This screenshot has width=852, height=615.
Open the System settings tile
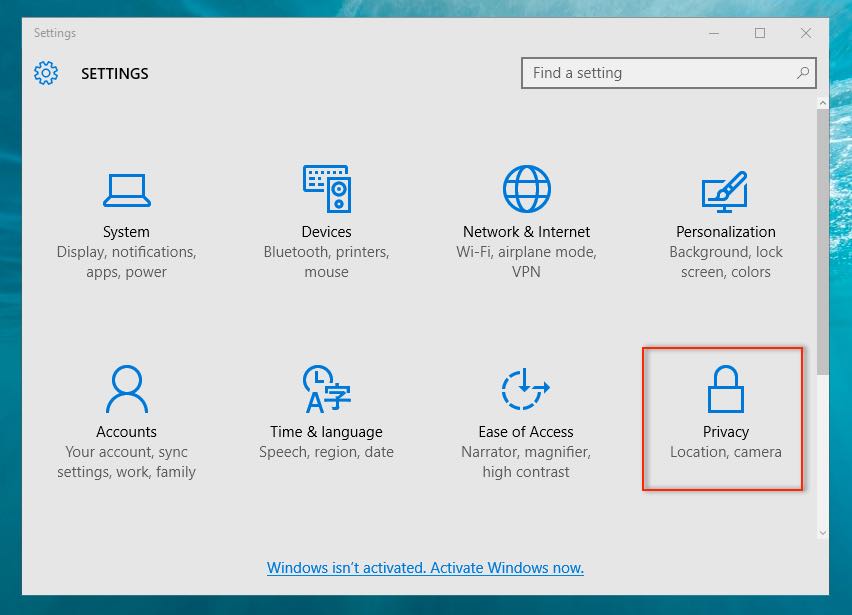point(126,210)
